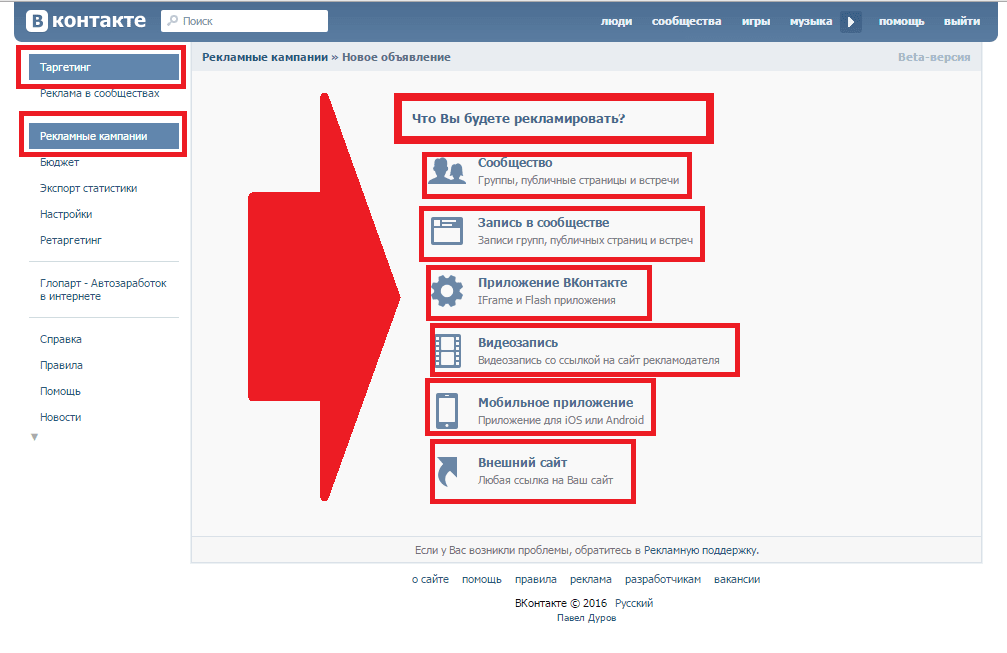Open Правила in the sidebar
This screenshot has width=1007, height=653.
(61, 365)
